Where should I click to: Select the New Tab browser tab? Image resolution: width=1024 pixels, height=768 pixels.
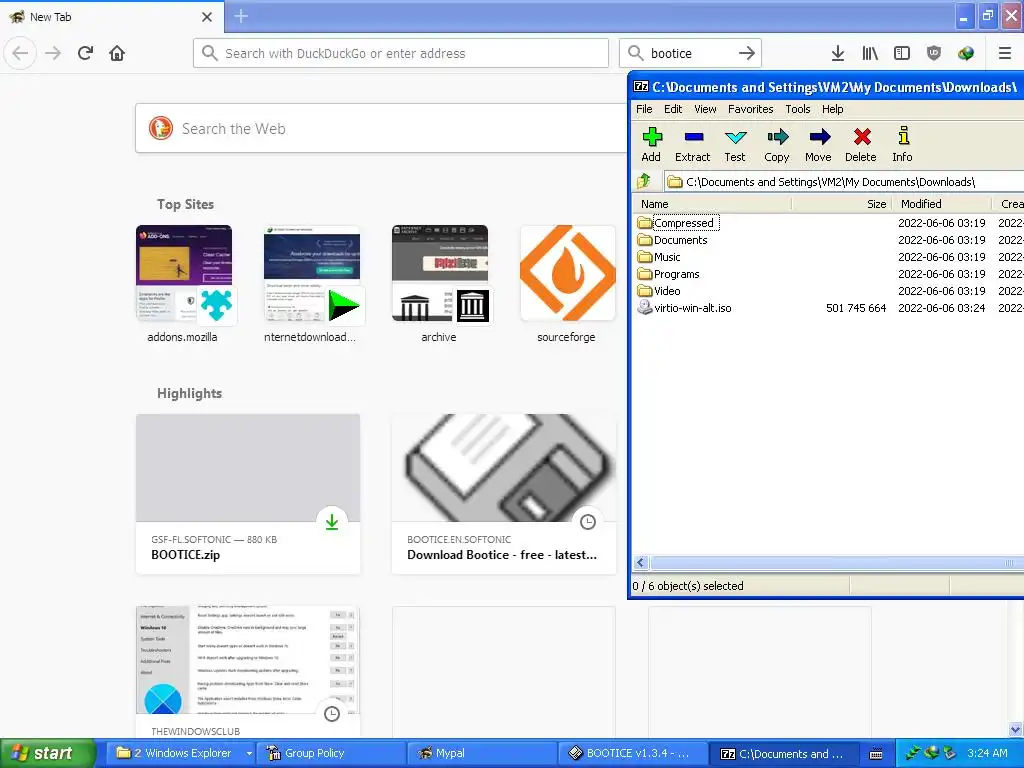pos(111,17)
